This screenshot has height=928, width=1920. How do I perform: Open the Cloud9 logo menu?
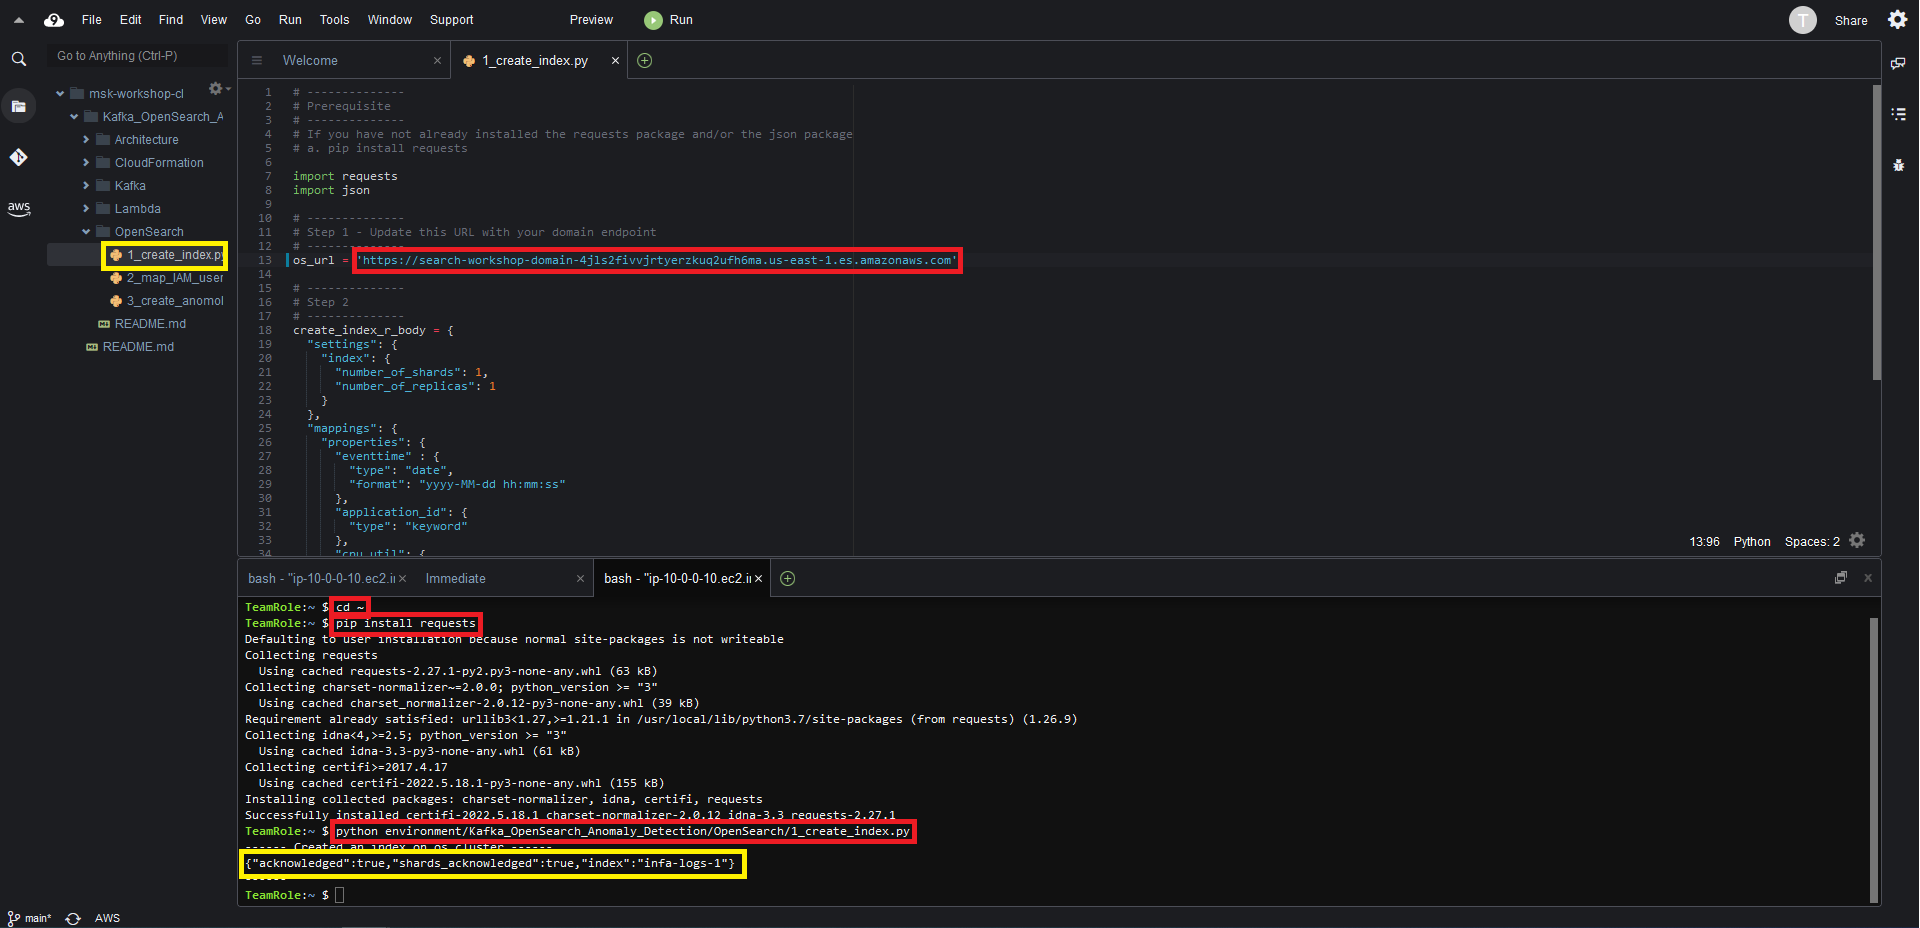coord(54,20)
